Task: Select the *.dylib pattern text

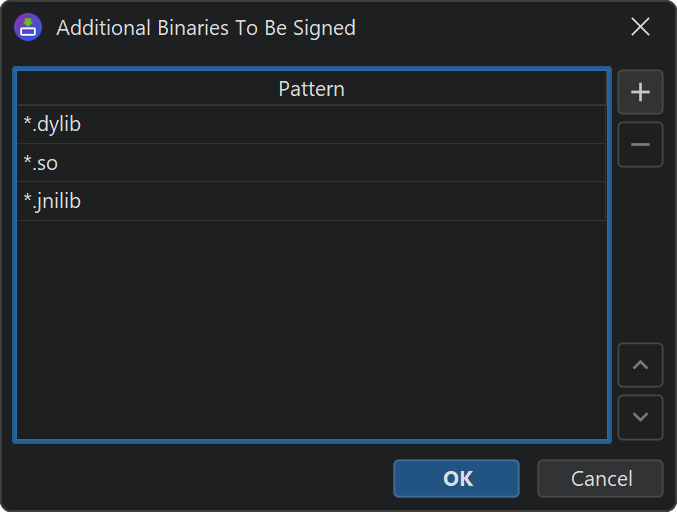Action: 52,125
